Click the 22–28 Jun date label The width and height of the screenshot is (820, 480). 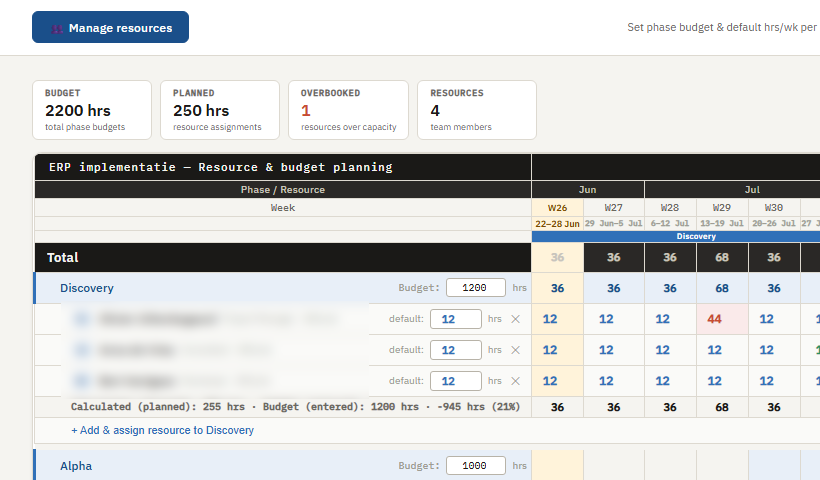[557, 223]
